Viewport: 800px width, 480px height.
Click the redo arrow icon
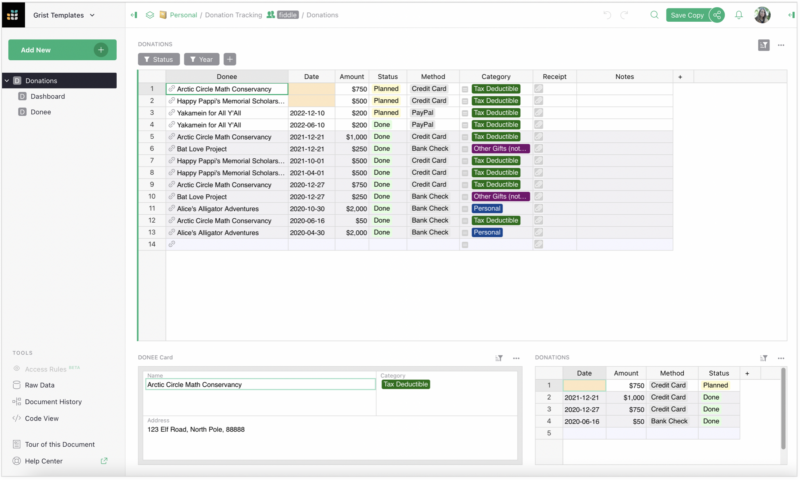625,15
